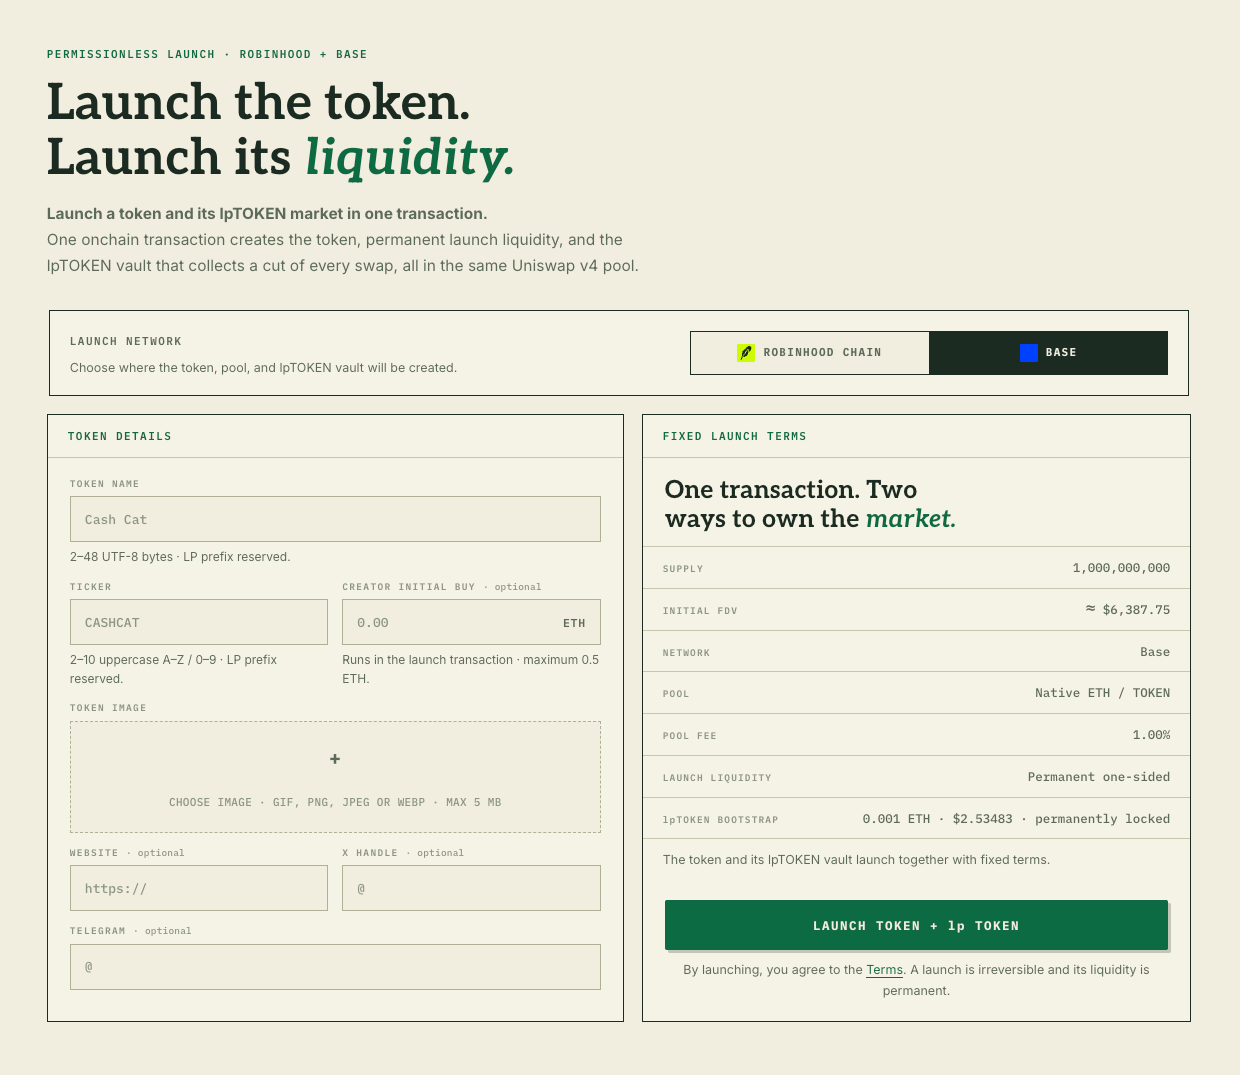
Task: Click the Website https:// field
Action: click(199, 888)
